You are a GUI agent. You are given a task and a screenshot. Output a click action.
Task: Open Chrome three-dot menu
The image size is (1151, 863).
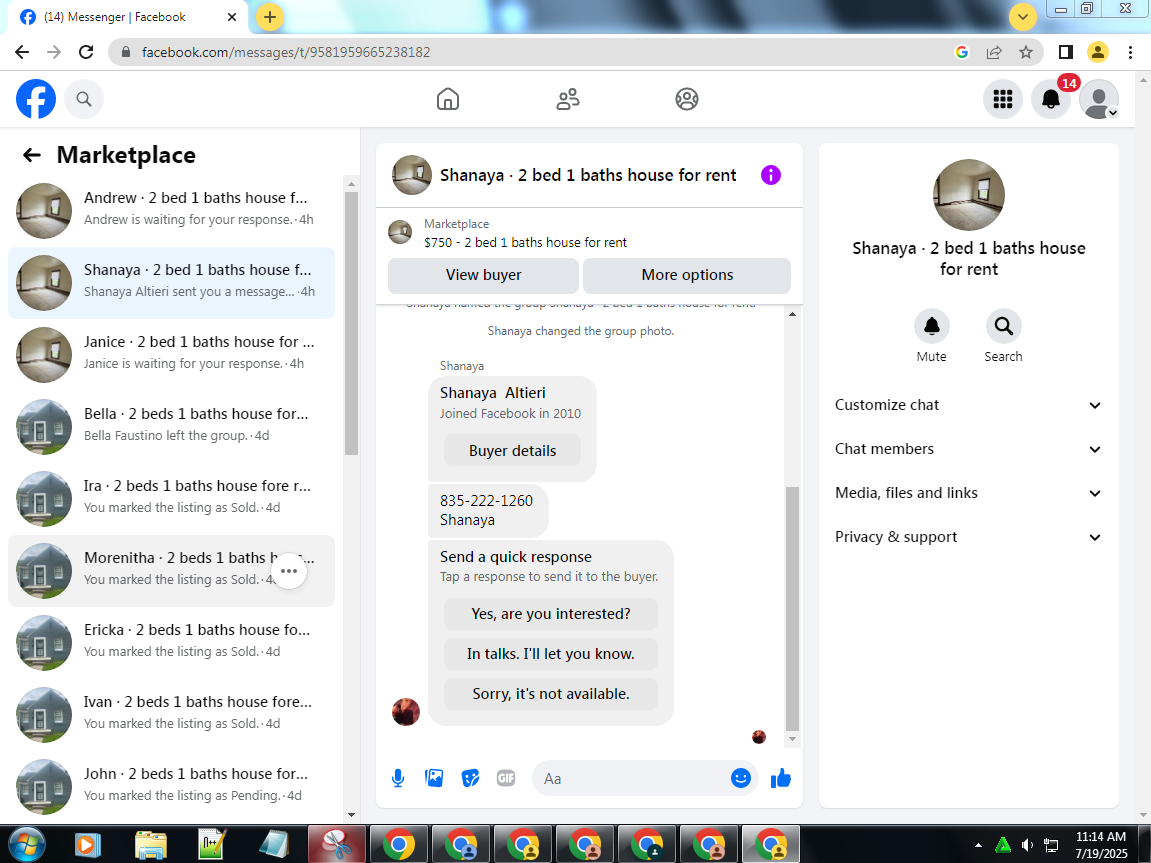click(x=1130, y=52)
